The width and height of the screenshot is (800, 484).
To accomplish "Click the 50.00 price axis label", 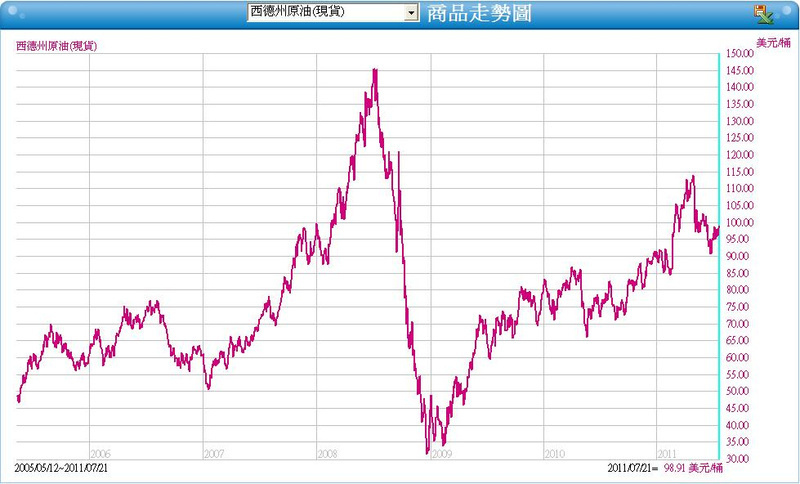I will (x=737, y=391).
